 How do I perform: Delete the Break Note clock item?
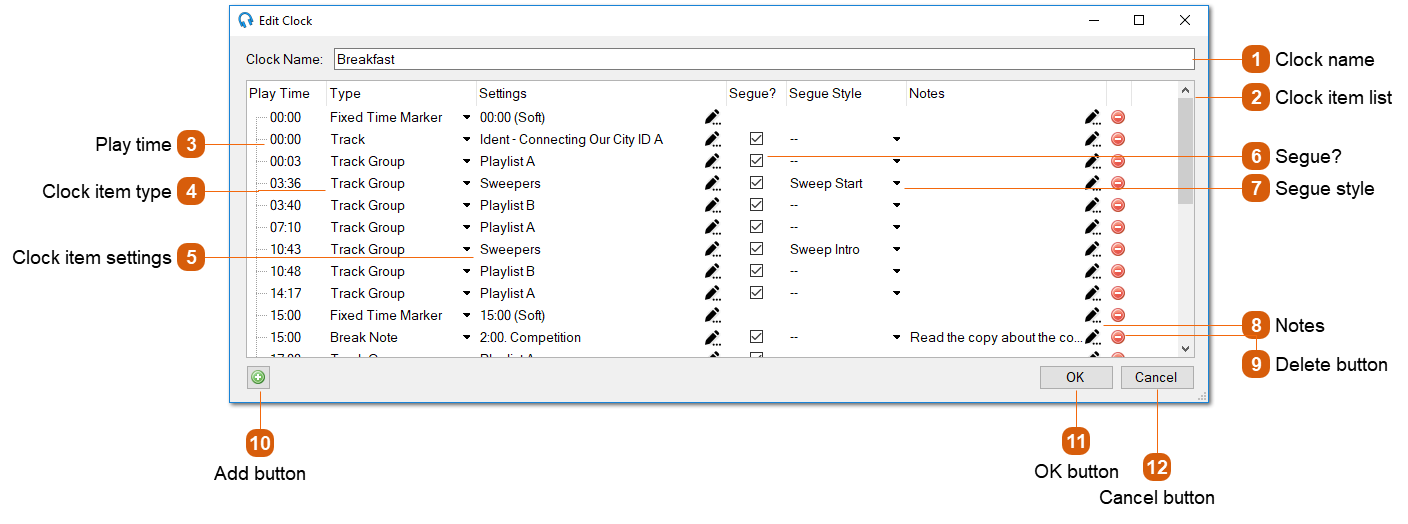(1118, 337)
